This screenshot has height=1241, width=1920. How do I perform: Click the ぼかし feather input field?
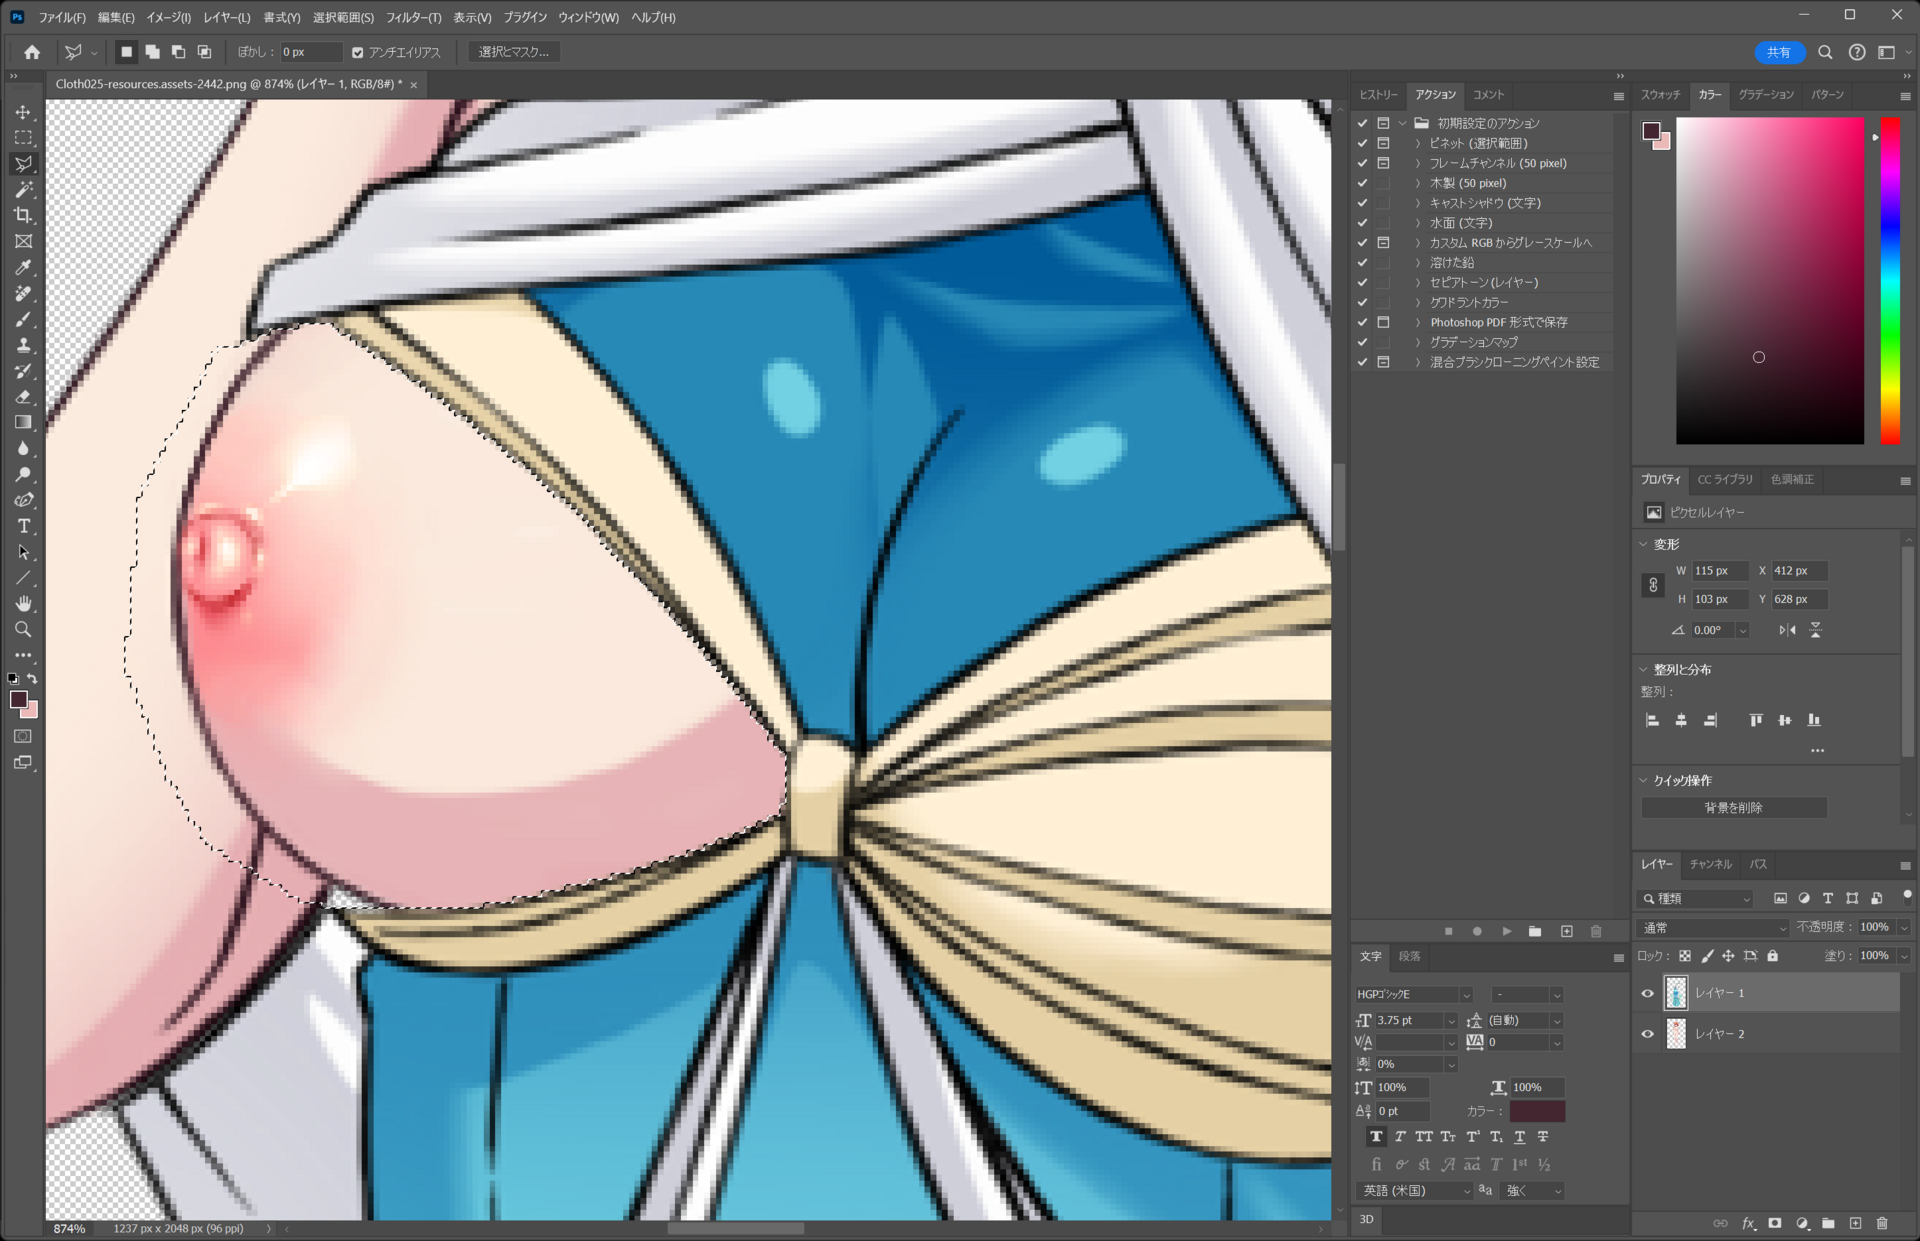click(310, 52)
